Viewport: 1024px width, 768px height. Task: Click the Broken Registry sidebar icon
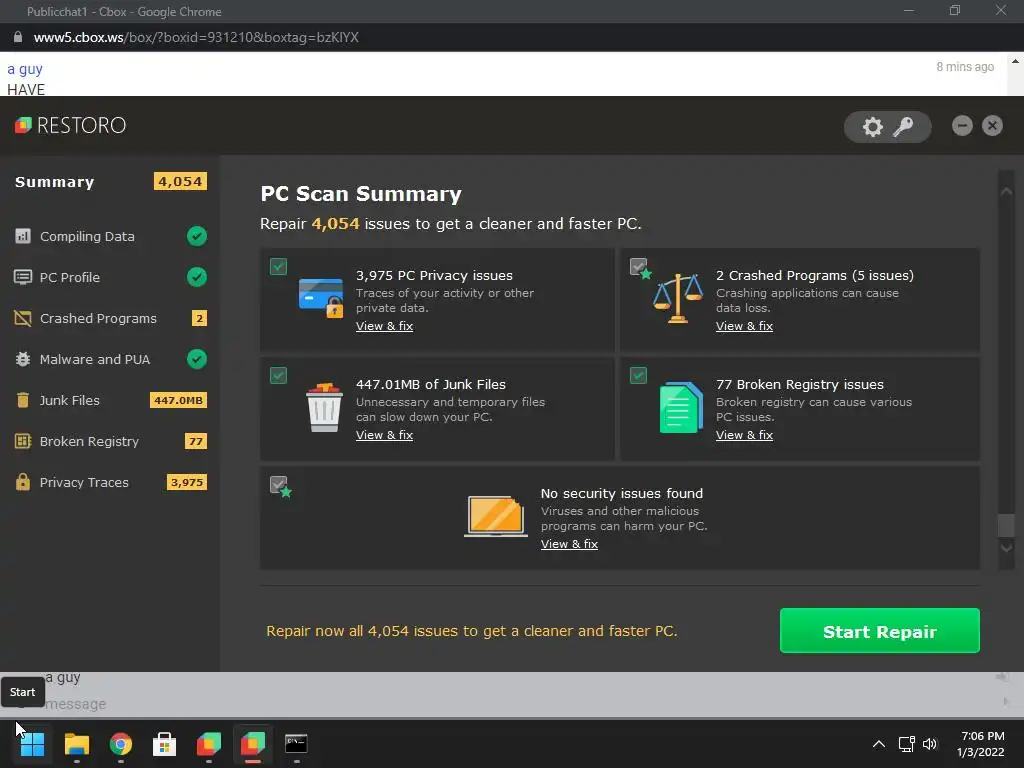(23, 441)
